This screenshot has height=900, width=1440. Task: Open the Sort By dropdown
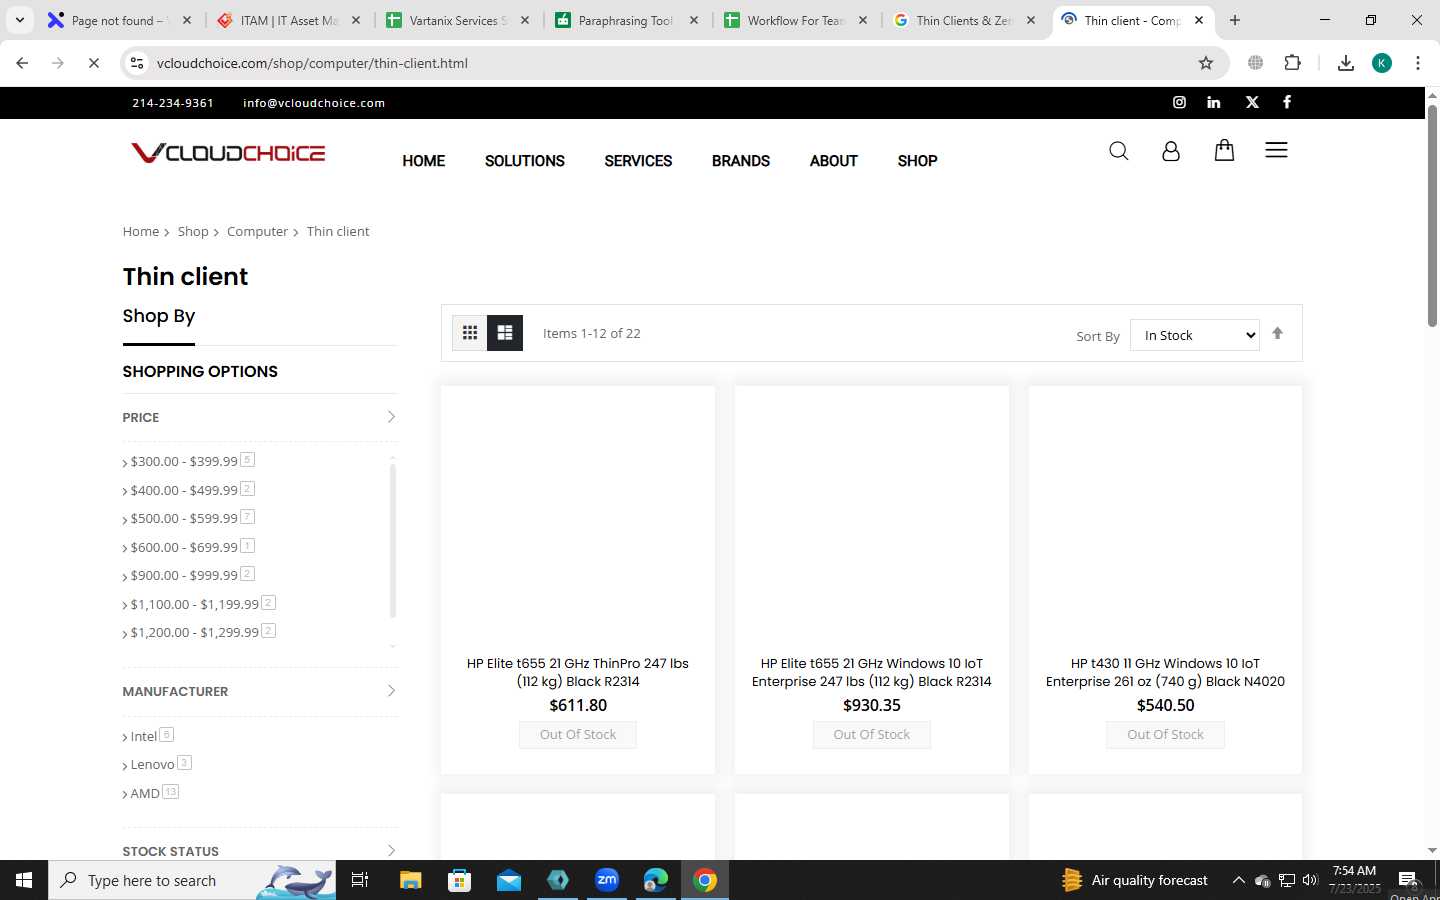(1194, 335)
